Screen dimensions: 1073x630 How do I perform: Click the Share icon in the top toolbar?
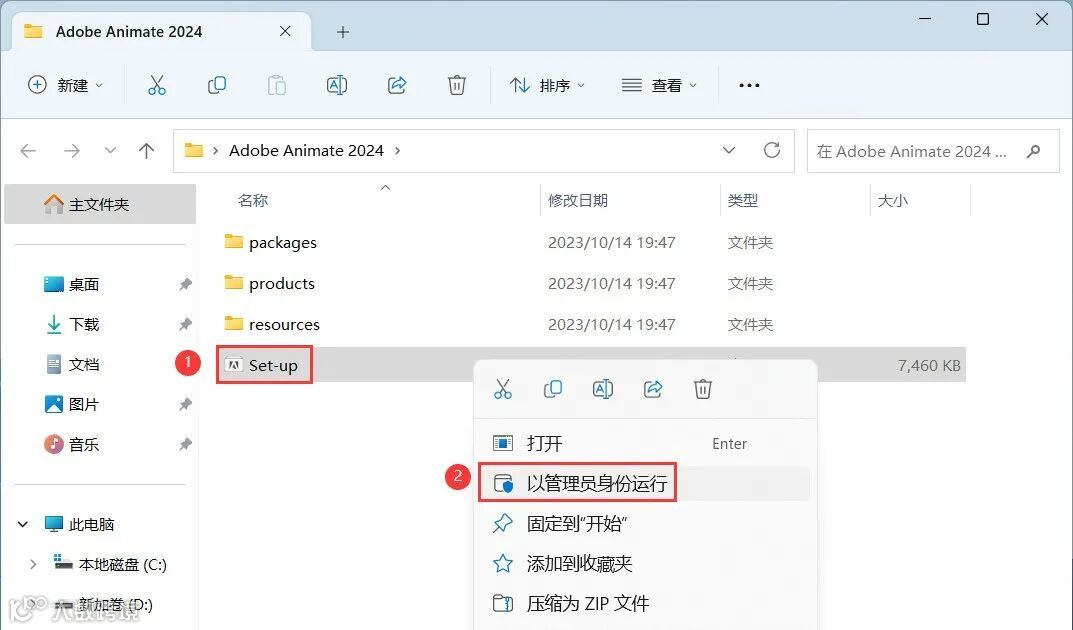point(397,86)
